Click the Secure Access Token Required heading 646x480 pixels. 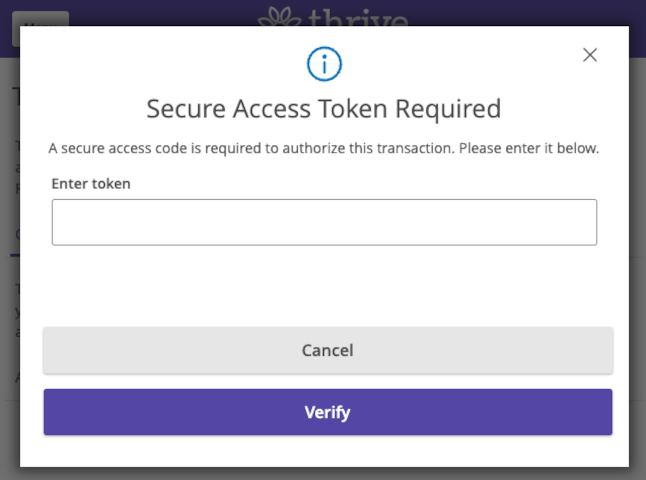coord(324,109)
